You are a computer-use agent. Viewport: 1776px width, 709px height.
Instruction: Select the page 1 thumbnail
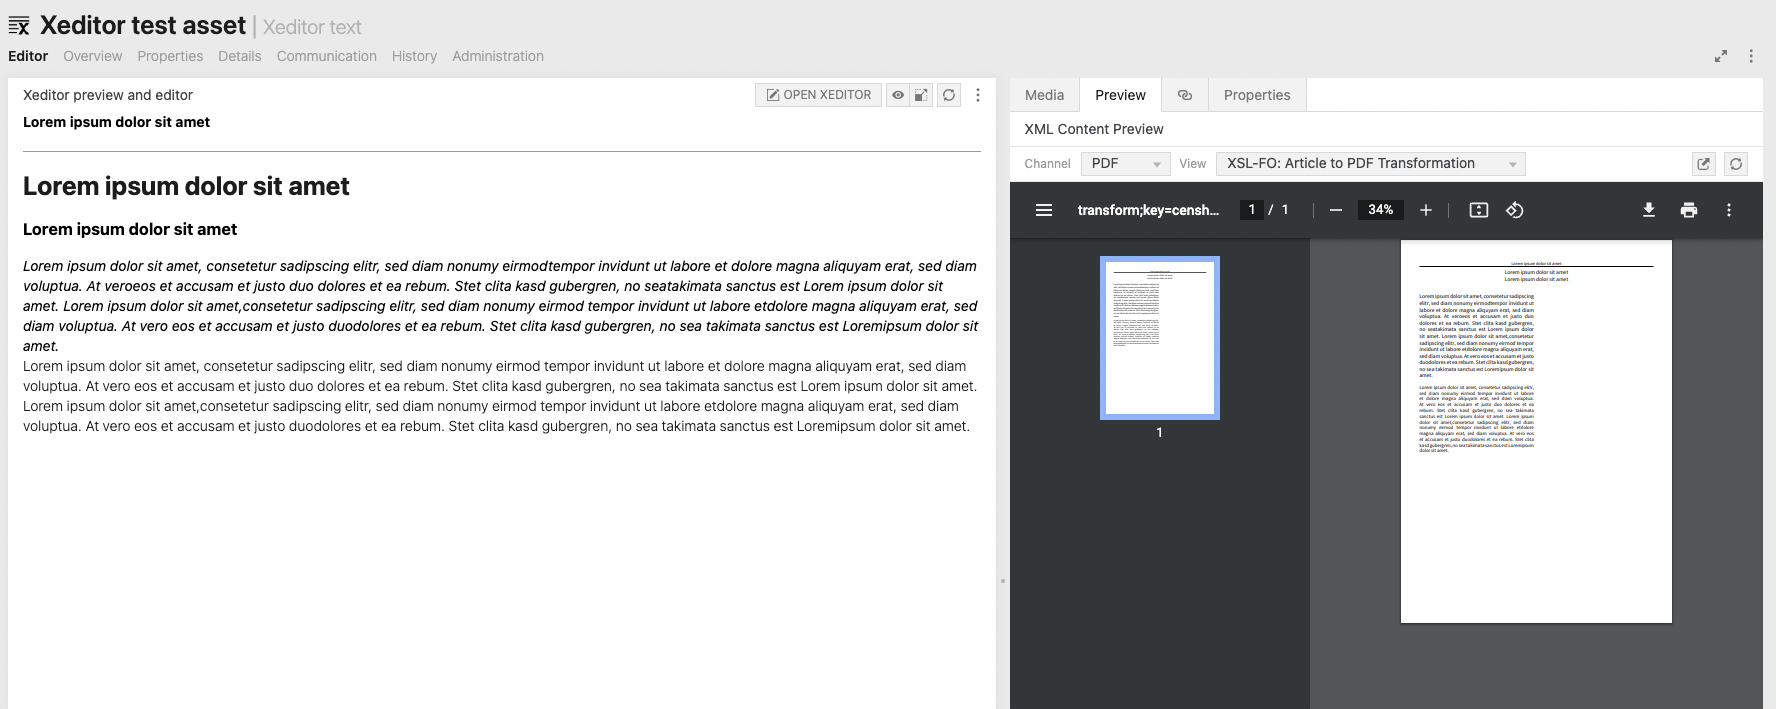tap(1159, 337)
